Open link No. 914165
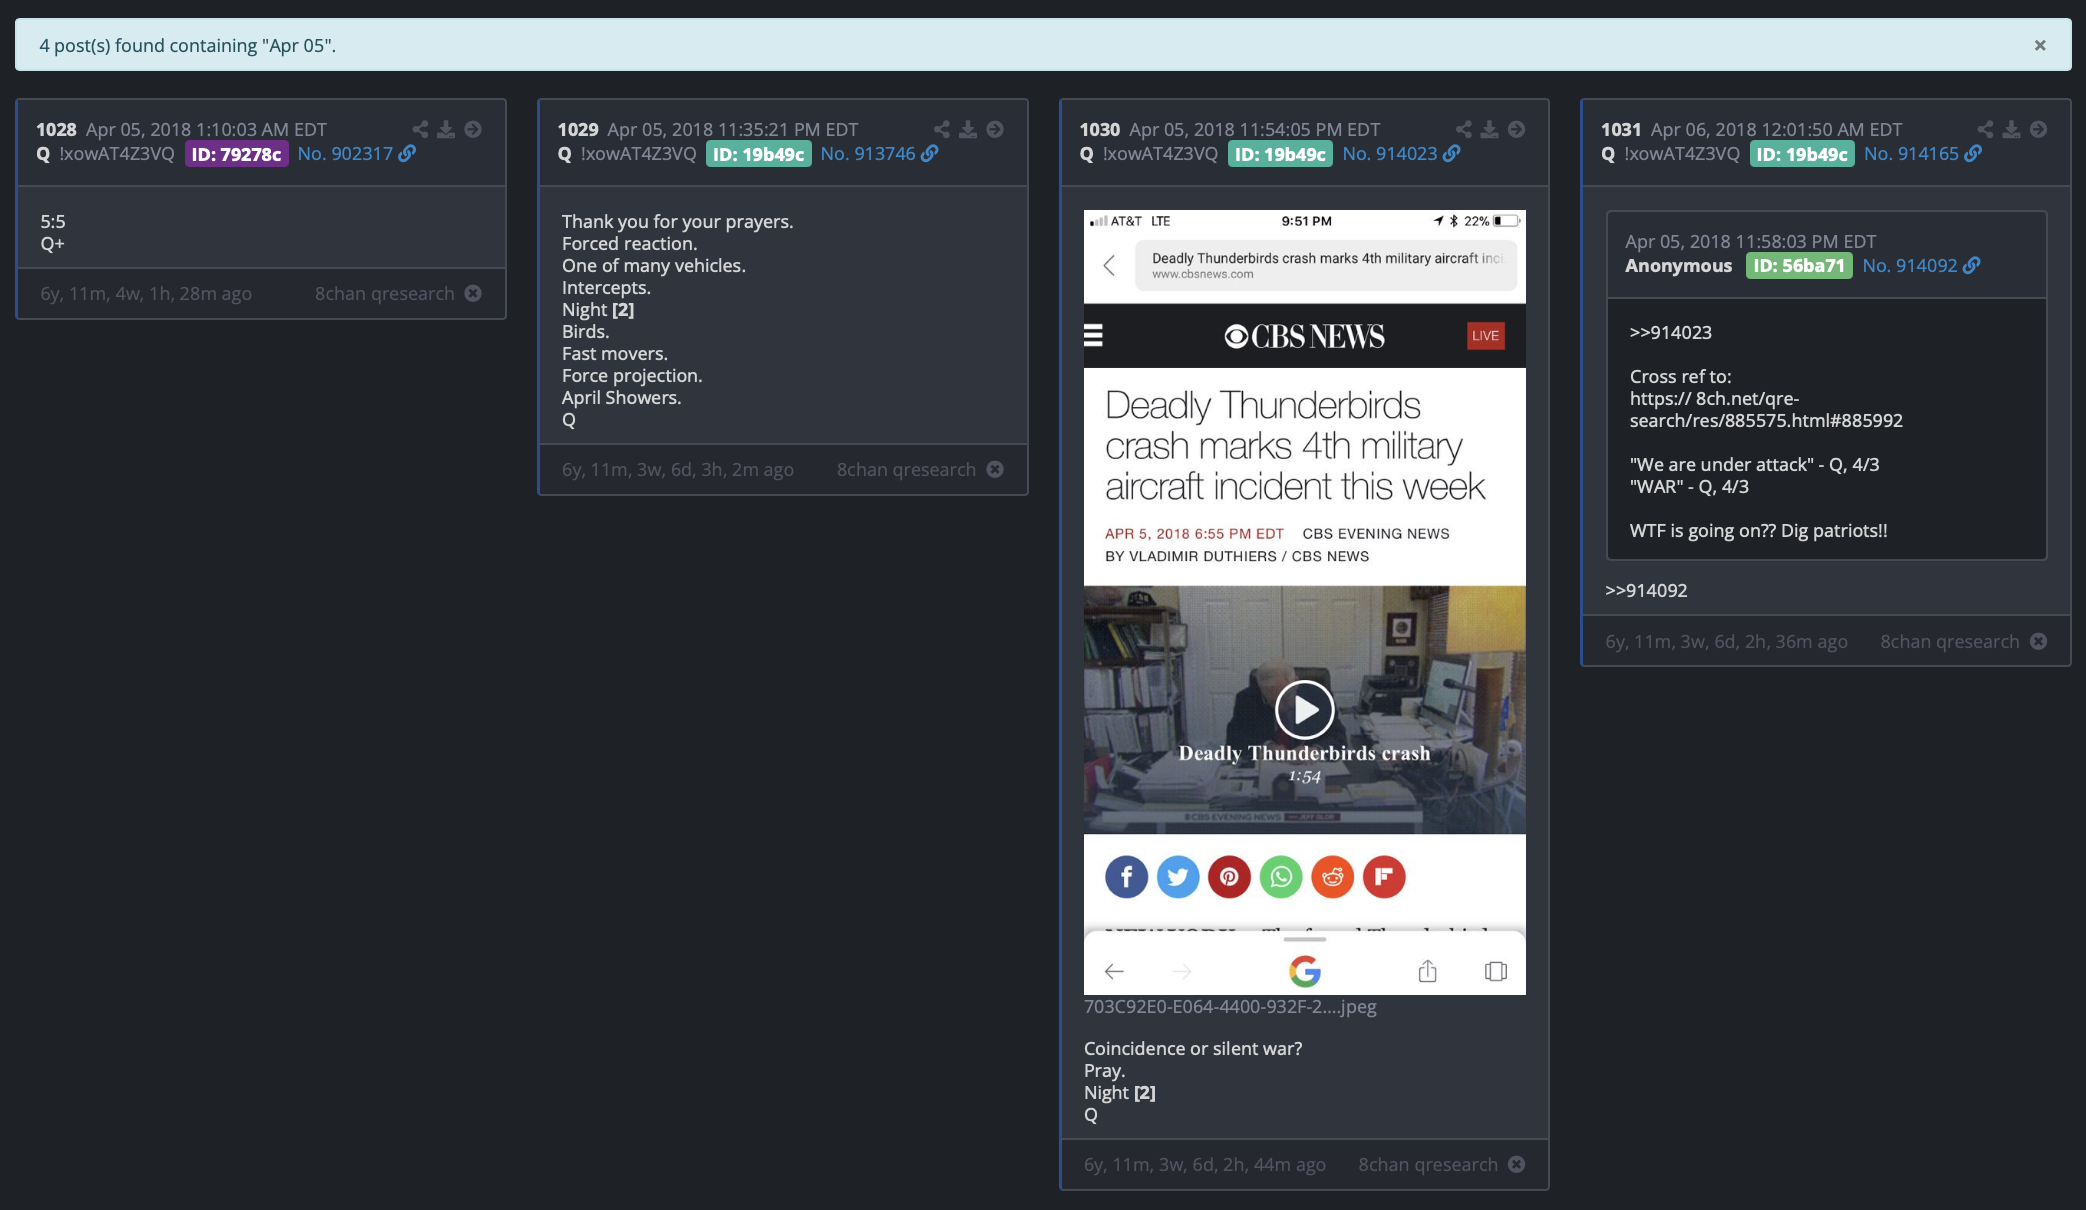The height and width of the screenshot is (1210, 2086). pos(1923,154)
